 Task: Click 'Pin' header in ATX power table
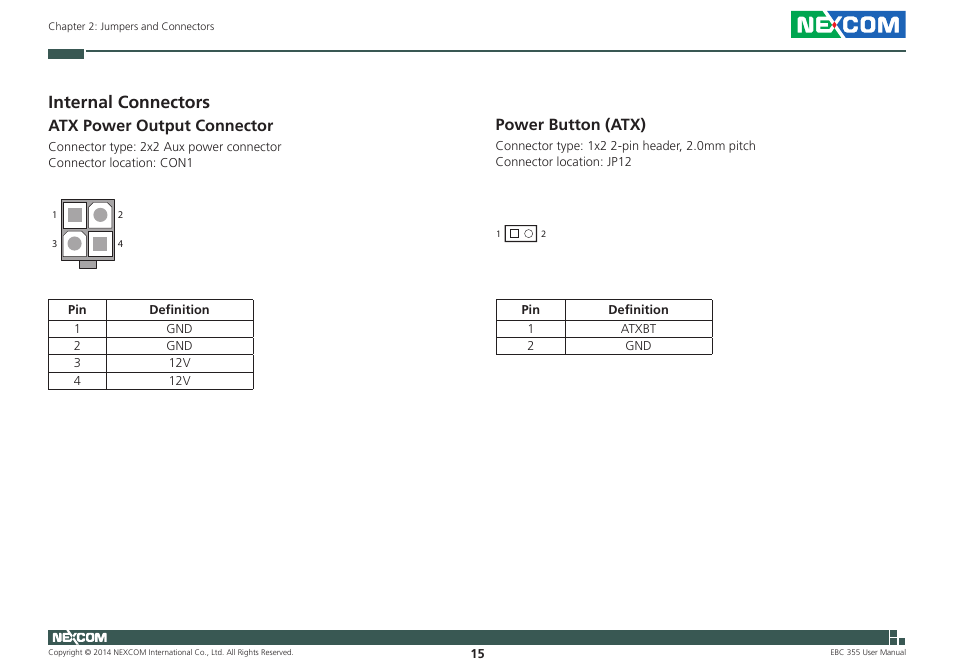(77, 310)
